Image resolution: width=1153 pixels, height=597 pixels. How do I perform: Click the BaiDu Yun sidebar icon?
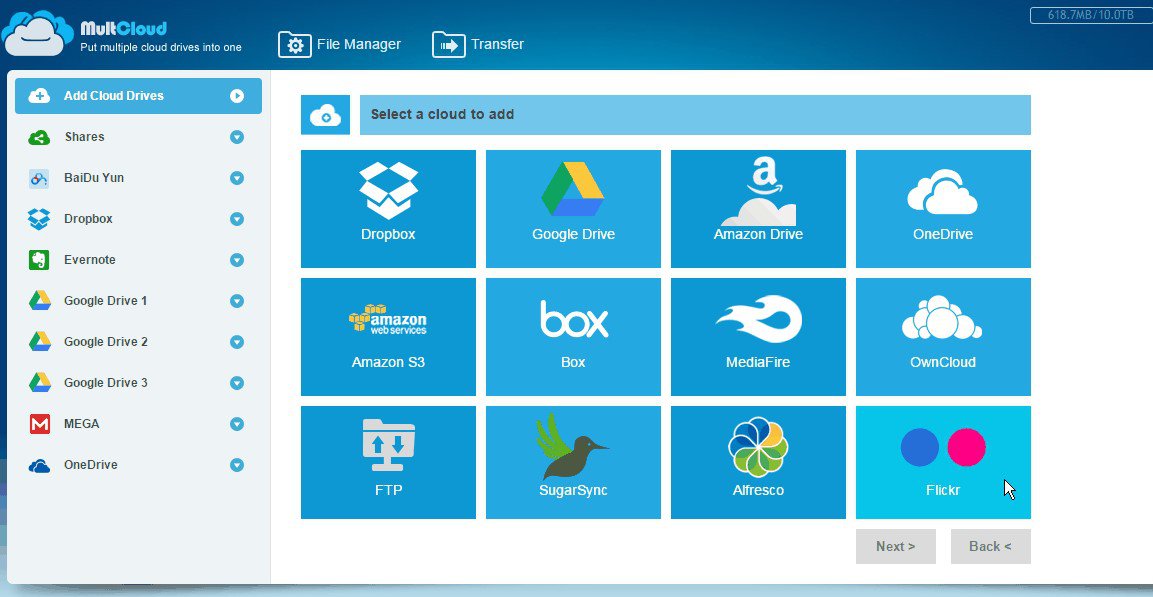click(39, 178)
